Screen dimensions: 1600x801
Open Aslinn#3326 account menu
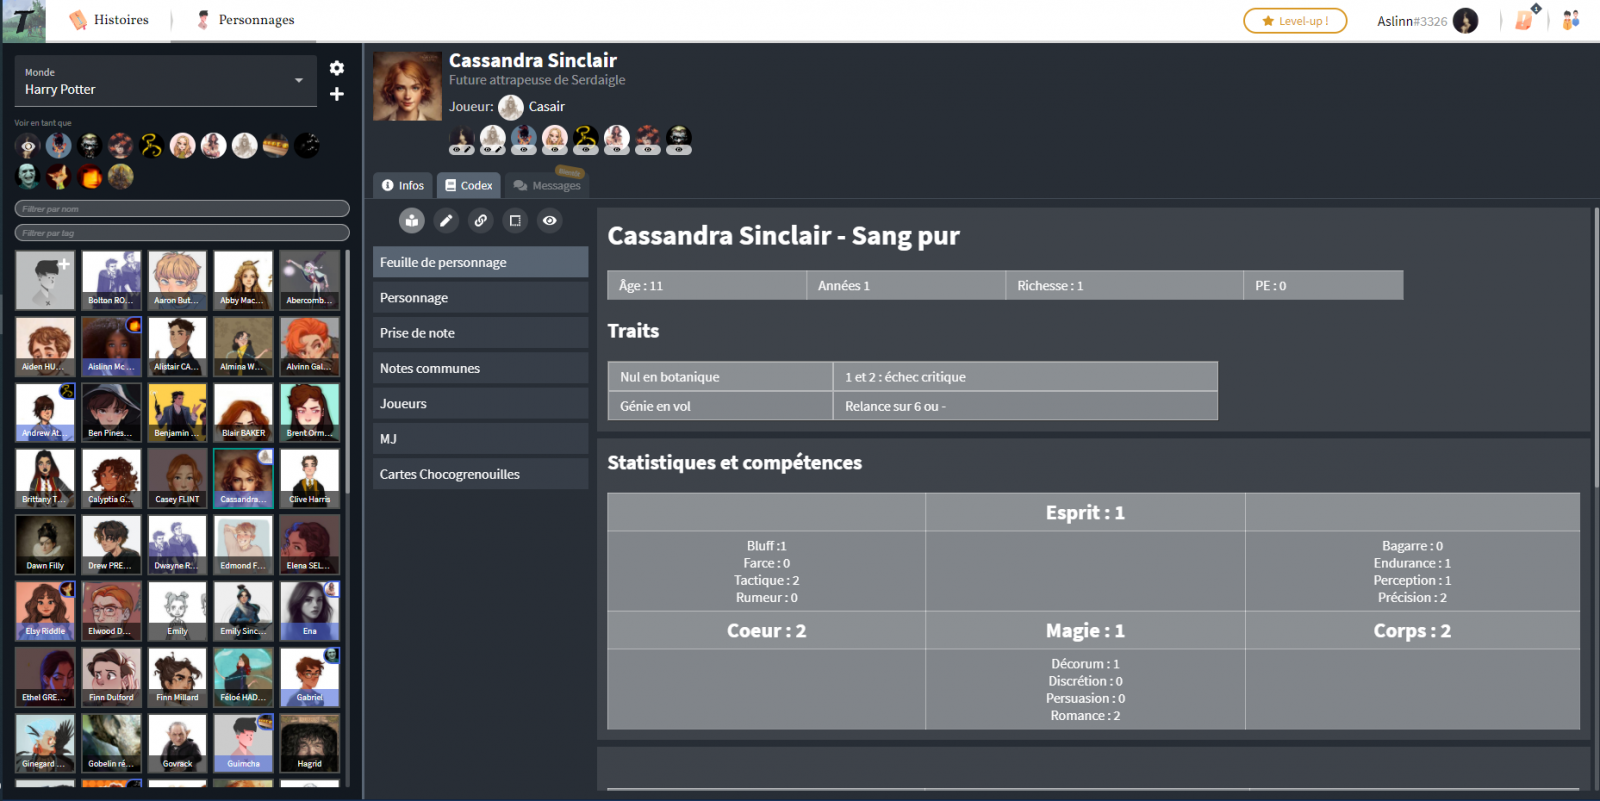tap(1426, 21)
